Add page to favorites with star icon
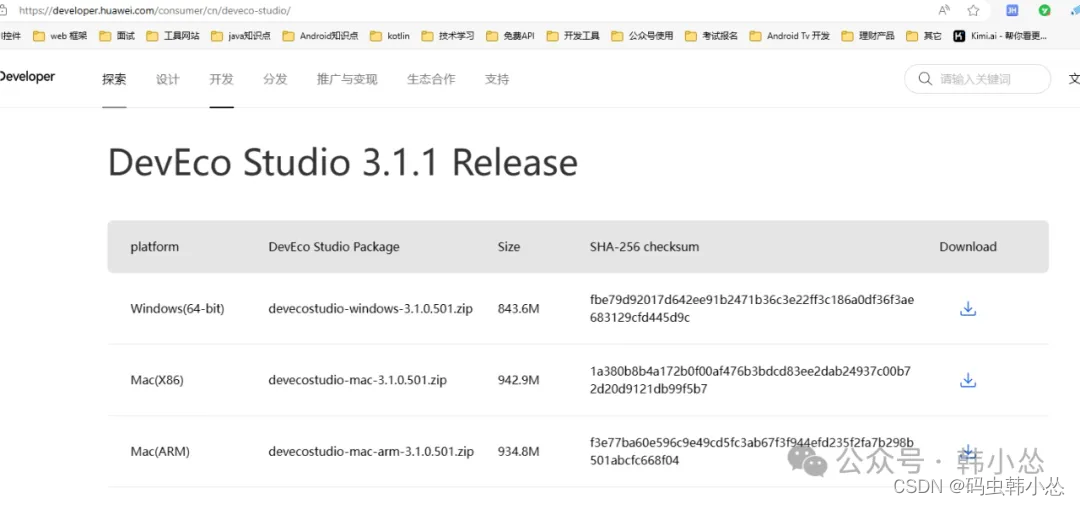The width and height of the screenshot is (1080, 505). coord(973,10)
